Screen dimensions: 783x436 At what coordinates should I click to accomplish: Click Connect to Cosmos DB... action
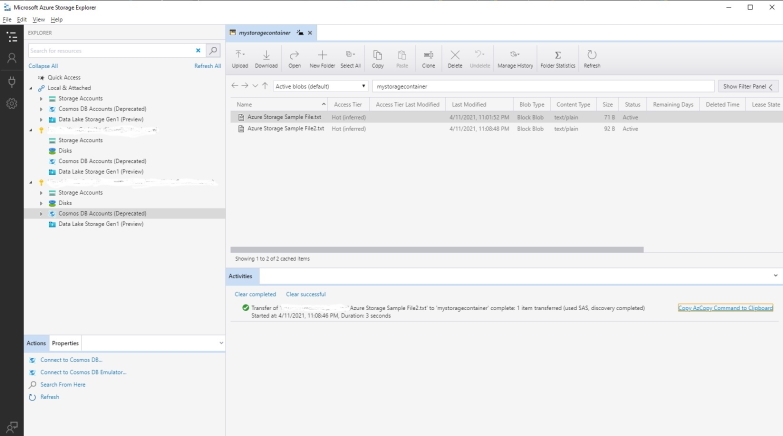pyautogui.click(x=71, y=360)
